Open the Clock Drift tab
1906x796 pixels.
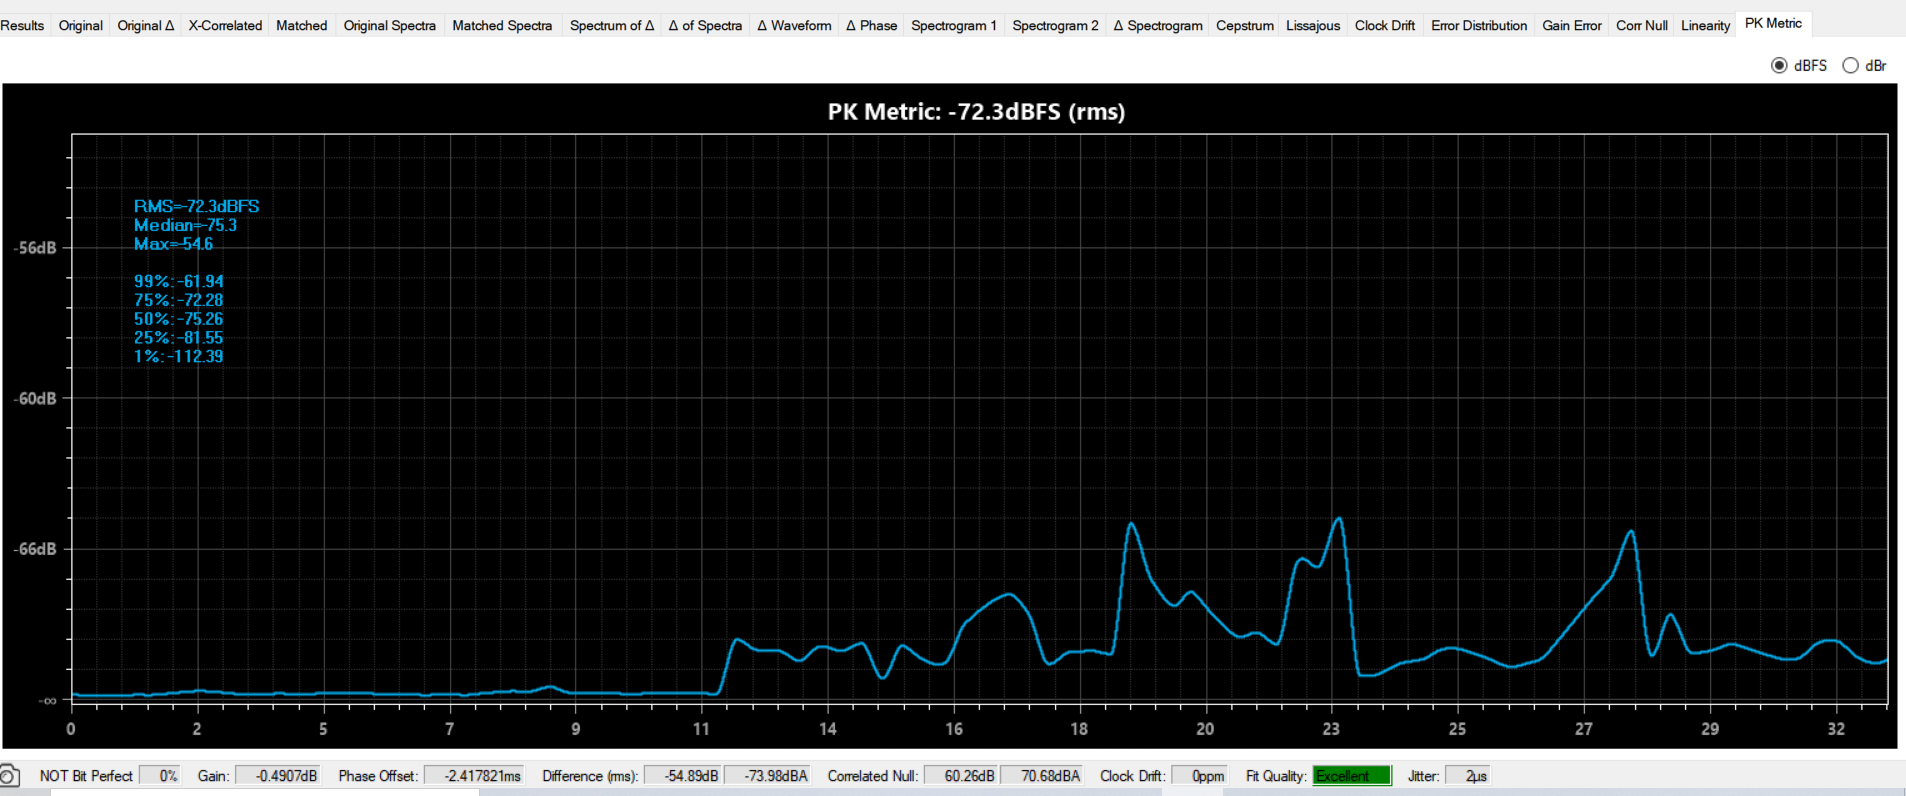[1385, 25]
